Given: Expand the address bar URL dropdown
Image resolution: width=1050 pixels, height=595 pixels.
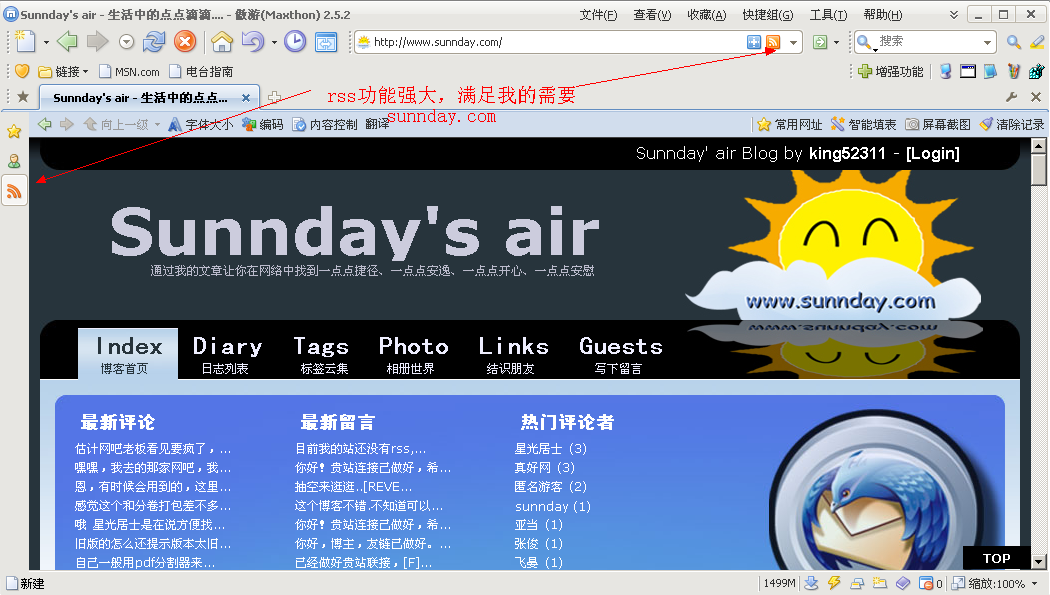Looking at the screenshot, I should point(793,42).
